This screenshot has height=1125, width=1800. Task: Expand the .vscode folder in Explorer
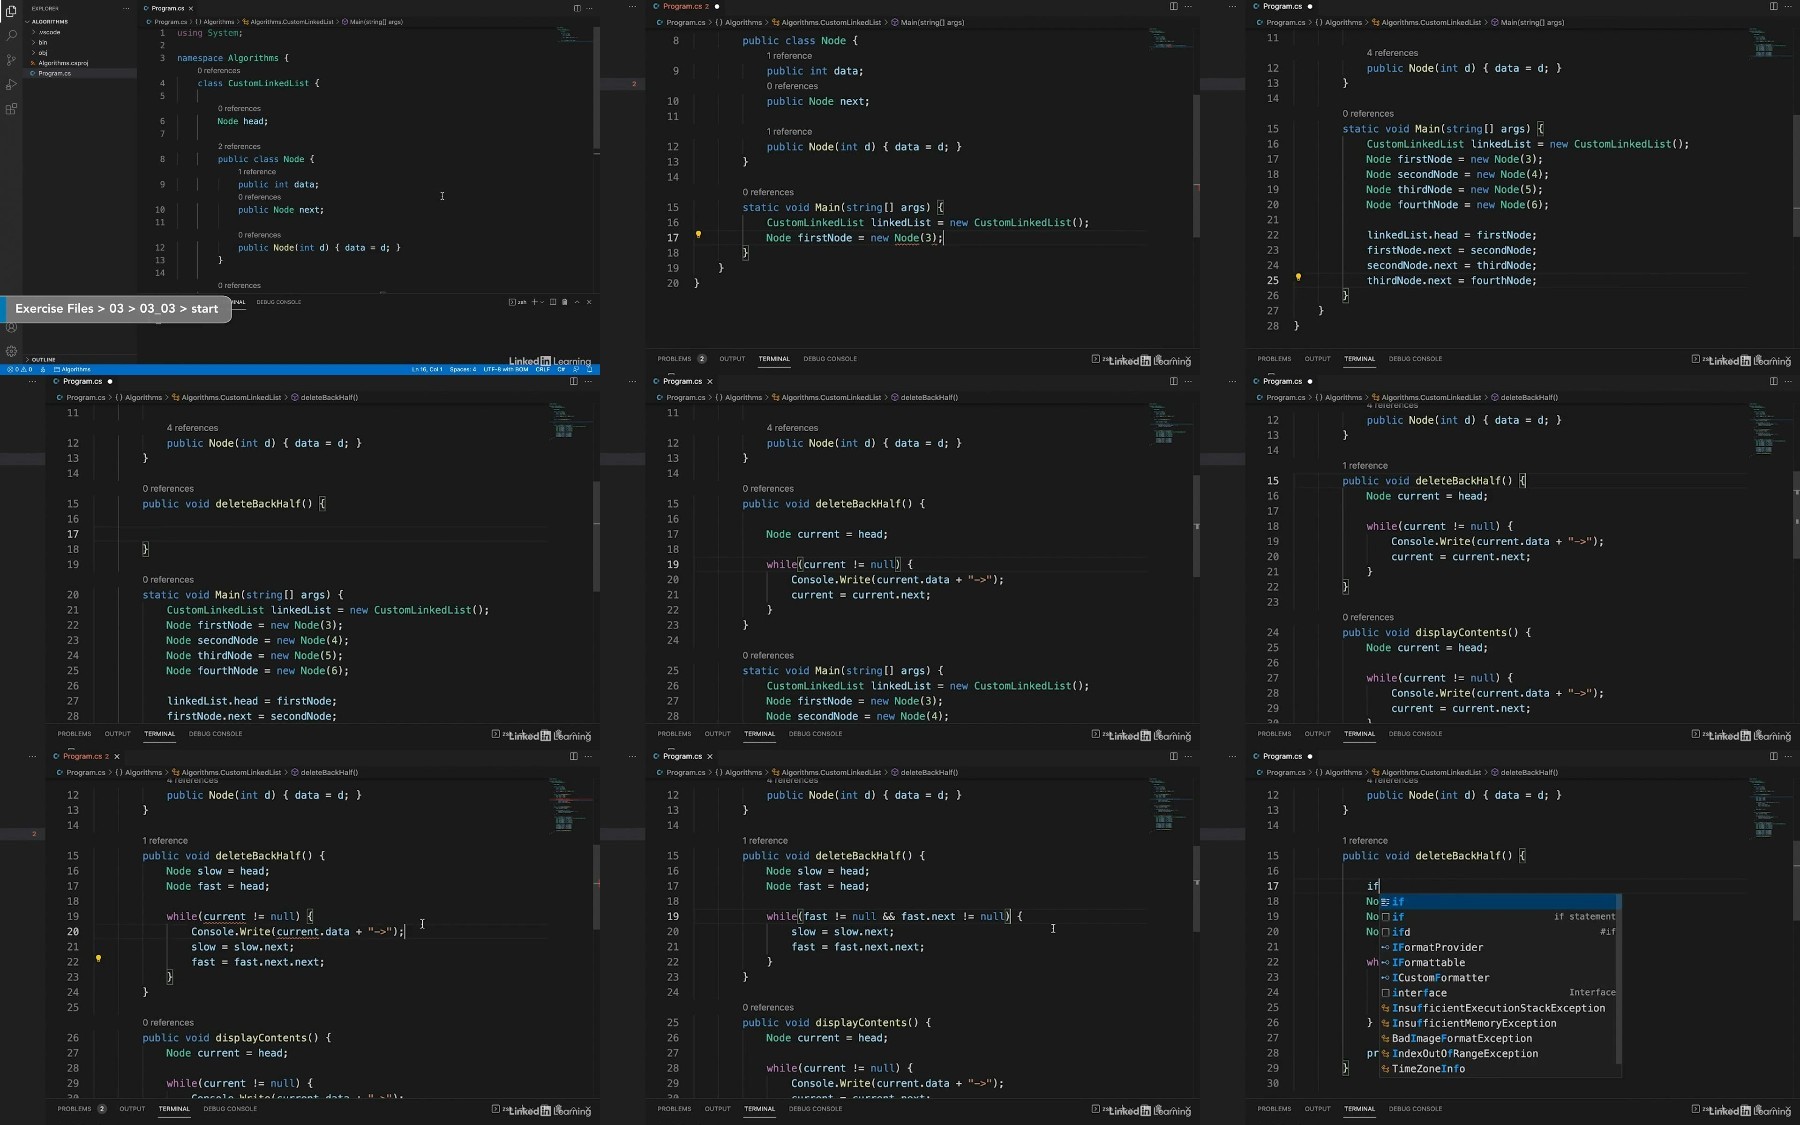coord(80,32)
